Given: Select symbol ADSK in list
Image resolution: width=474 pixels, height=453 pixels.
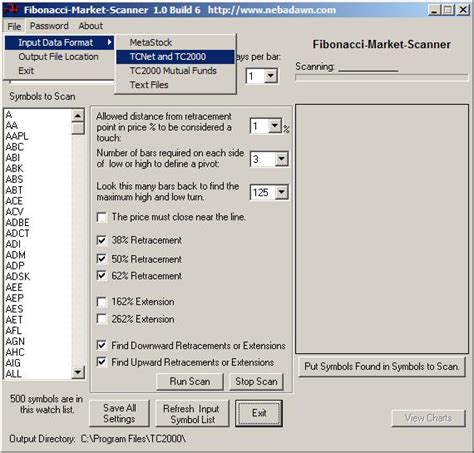Looking at the screenshot, I should tap(18, 276).
